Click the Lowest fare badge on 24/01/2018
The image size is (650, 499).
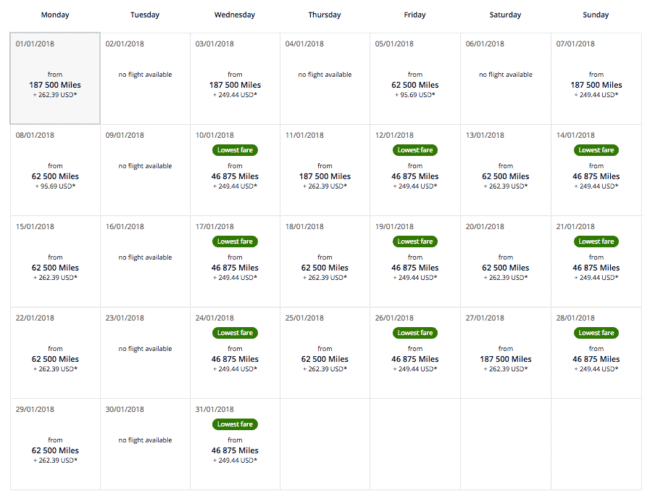pyautogui.click(x=235, y=333)
